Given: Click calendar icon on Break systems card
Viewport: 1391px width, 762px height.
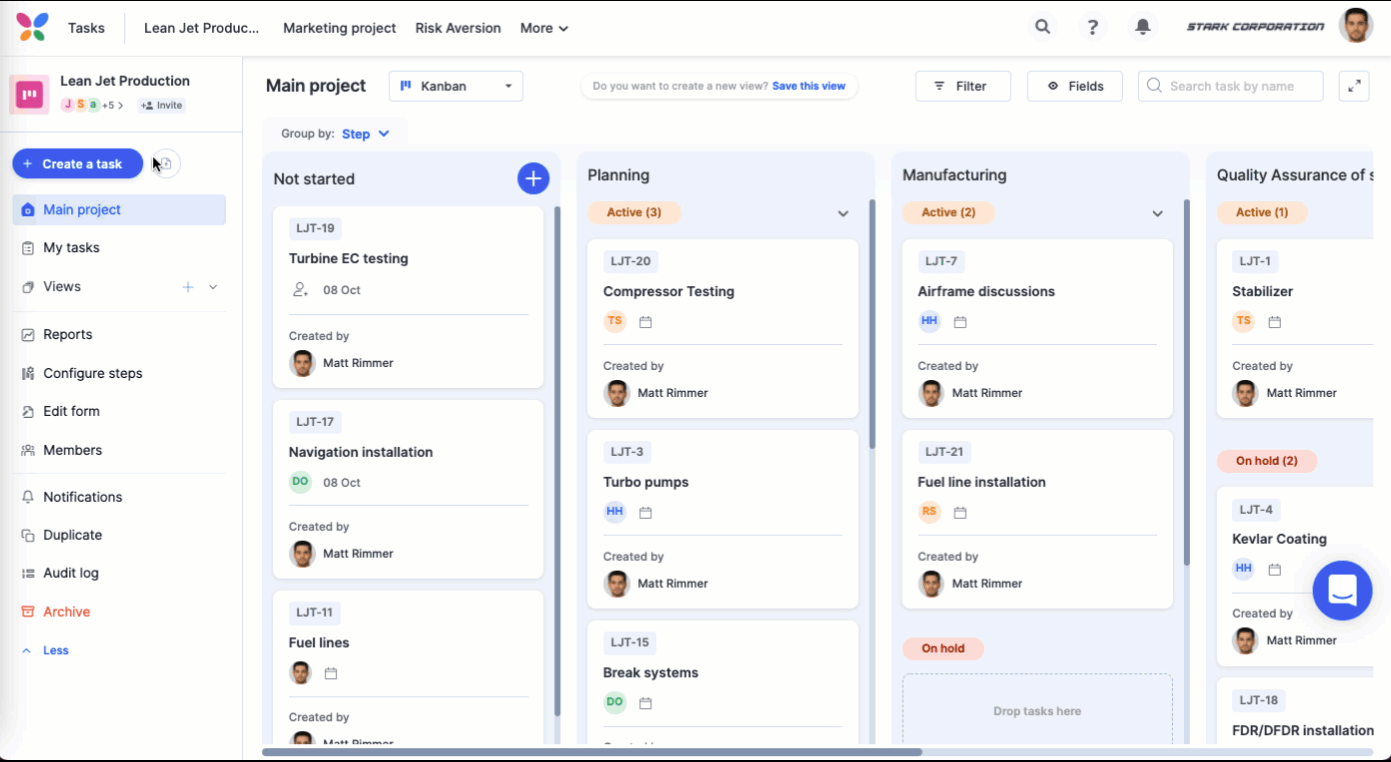Looking at the screenshot, I should pyautogui.click(x=646, y=703).
